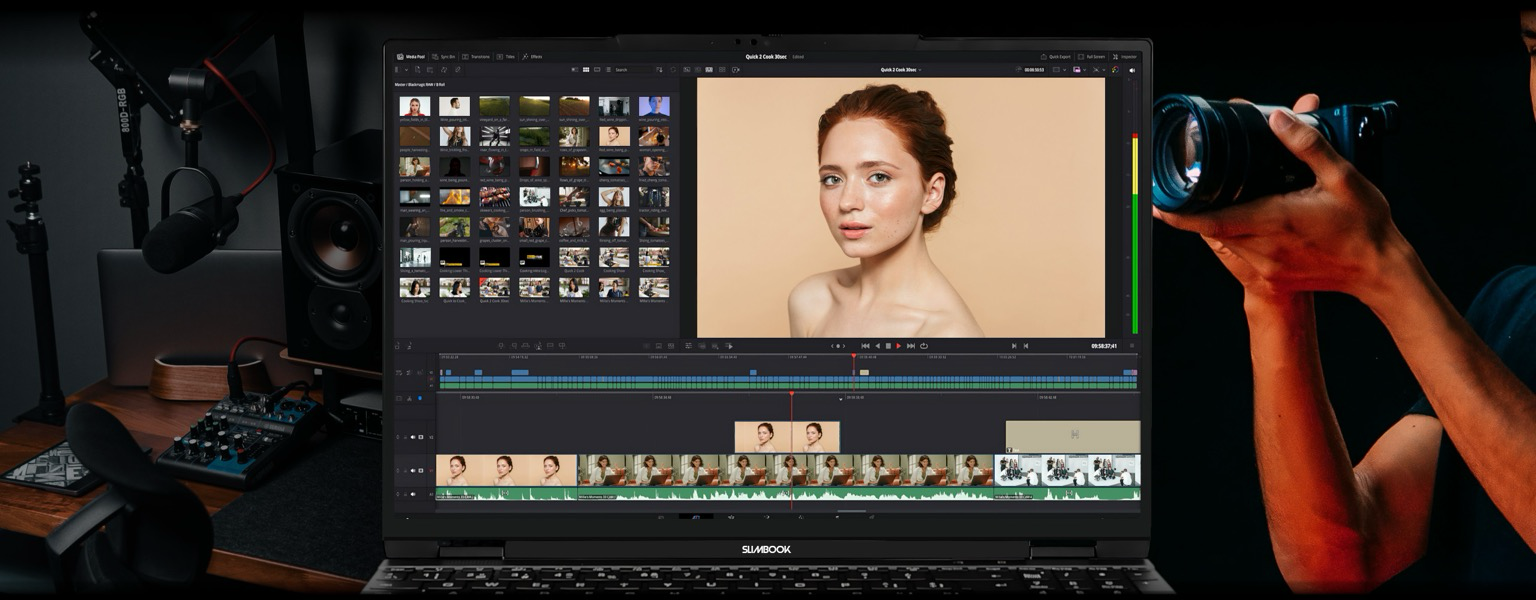Open the Effects panel icon

coord(525,57)
